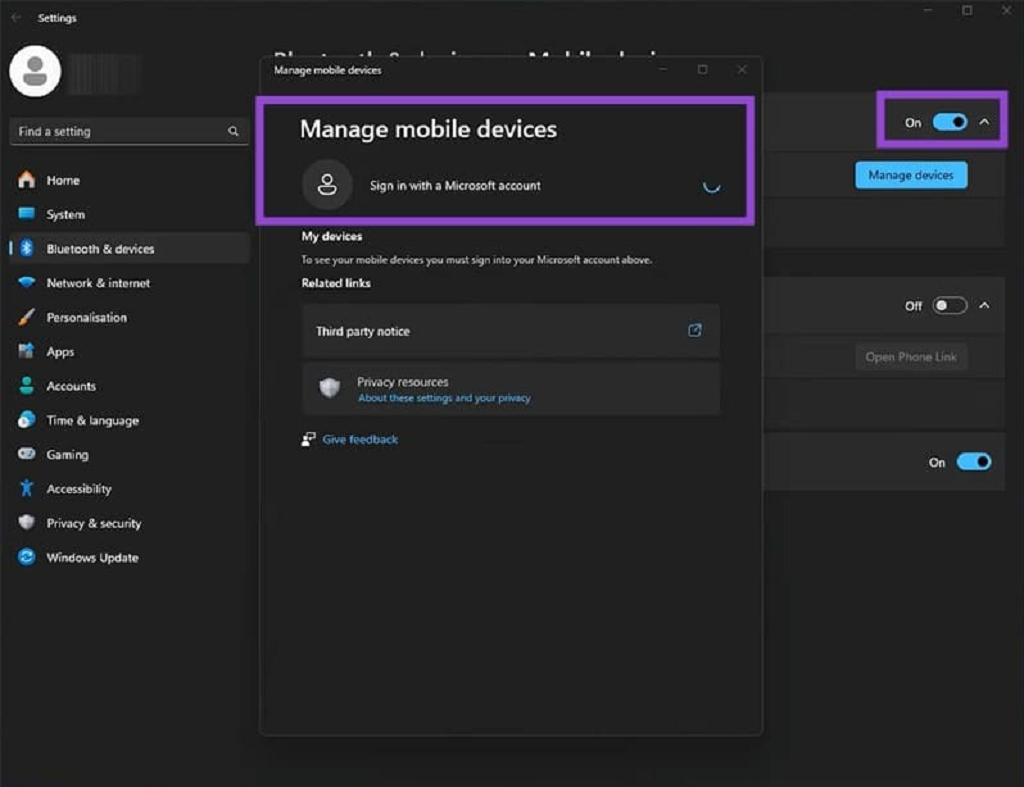
Task: Go to the Accounts settings section
Action: [71, 386]
